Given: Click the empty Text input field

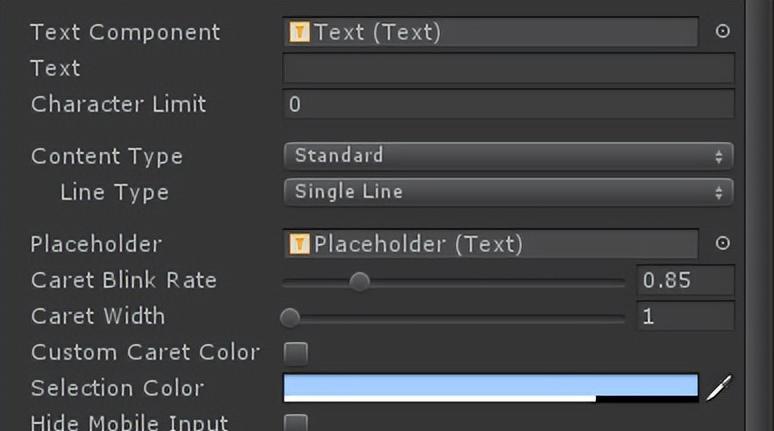Looking at the screenshot, I should [x=508, y=68].
